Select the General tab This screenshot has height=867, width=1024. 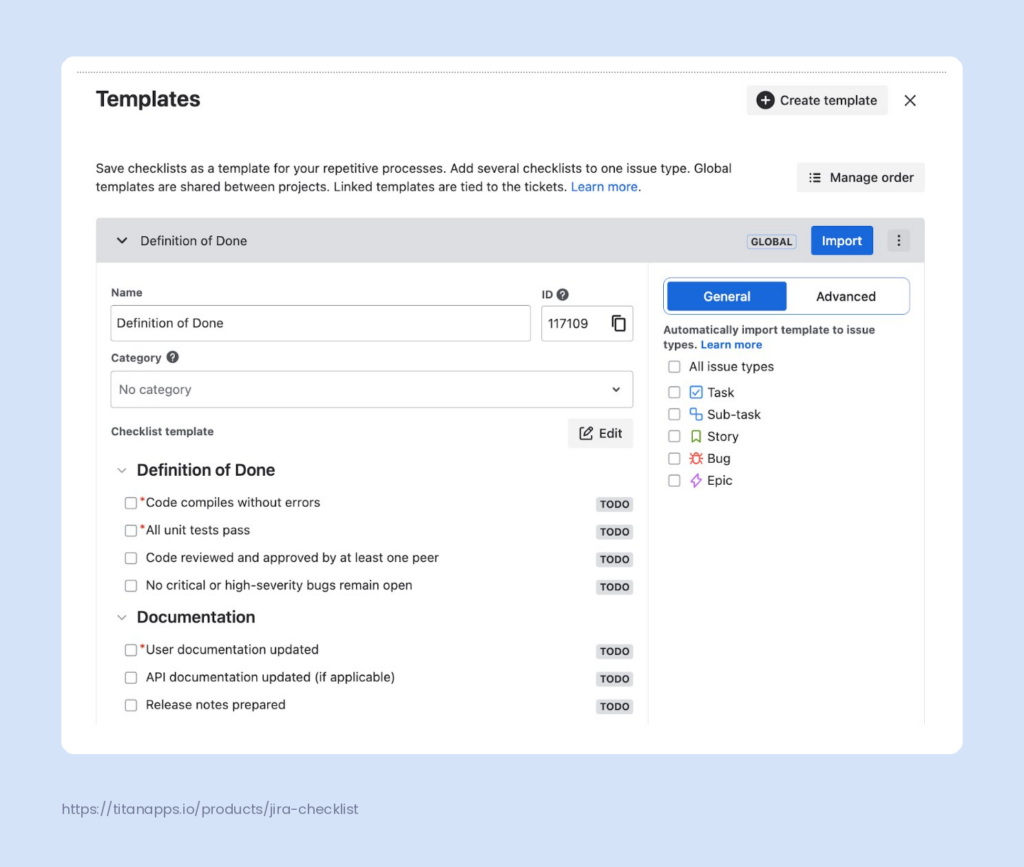tap(727, 297)
